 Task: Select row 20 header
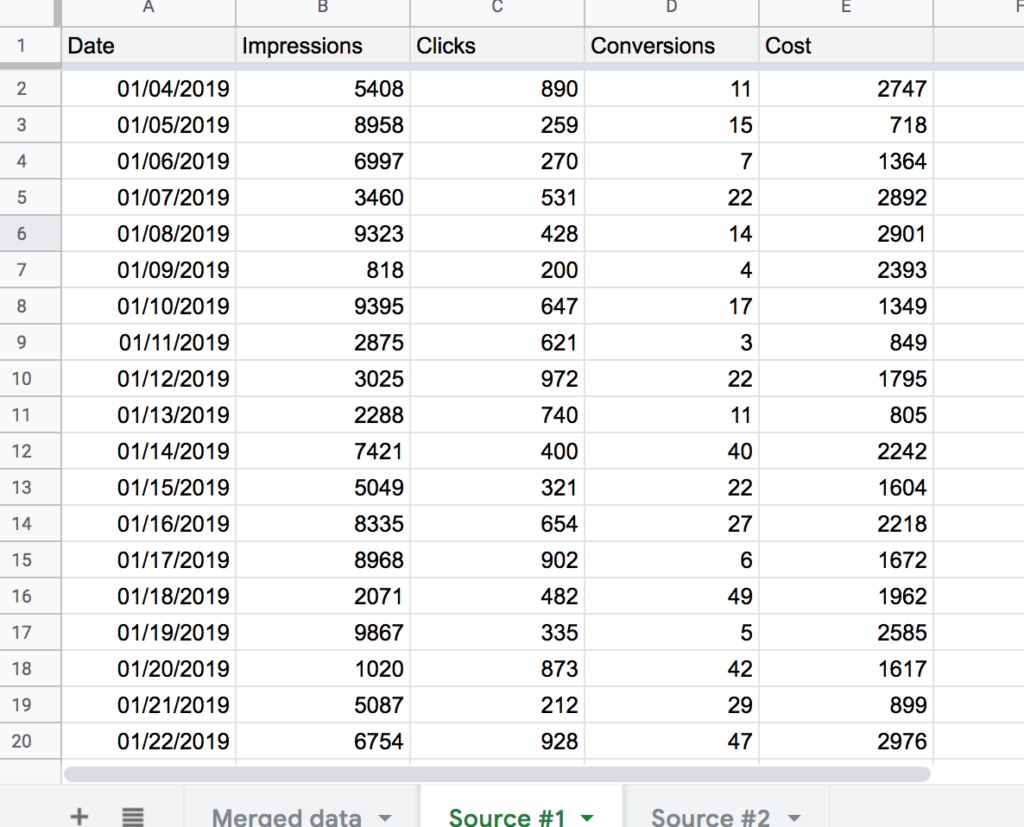(x=23, y=741)
